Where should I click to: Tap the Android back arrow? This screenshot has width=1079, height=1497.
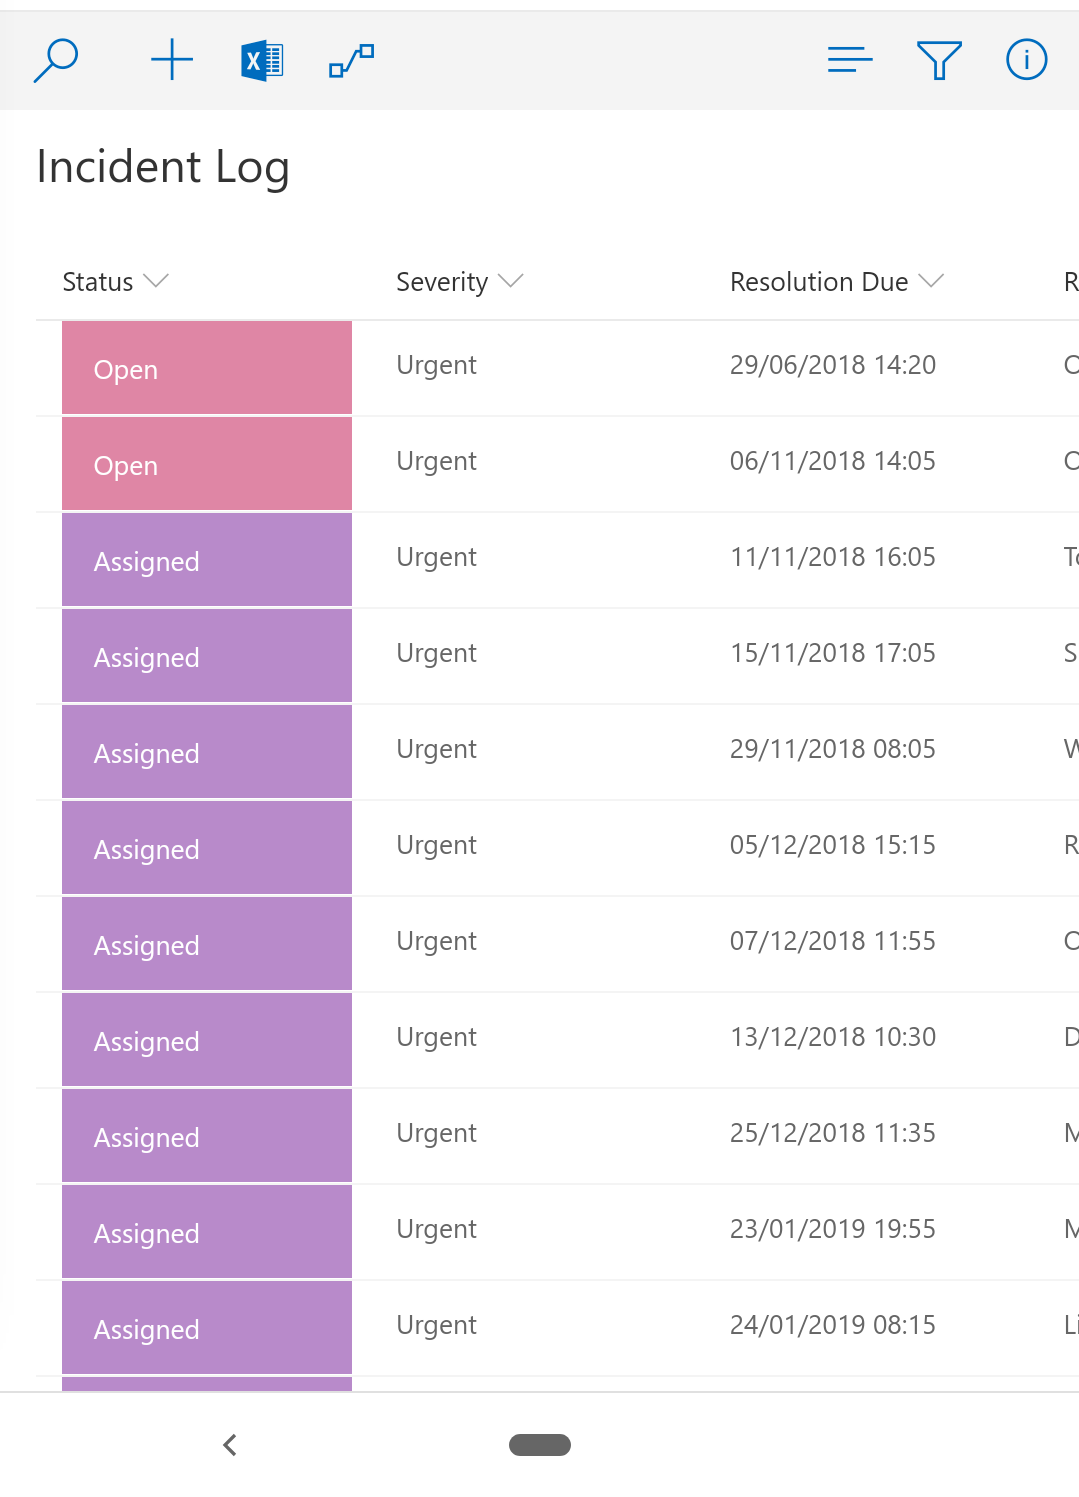230,1445
